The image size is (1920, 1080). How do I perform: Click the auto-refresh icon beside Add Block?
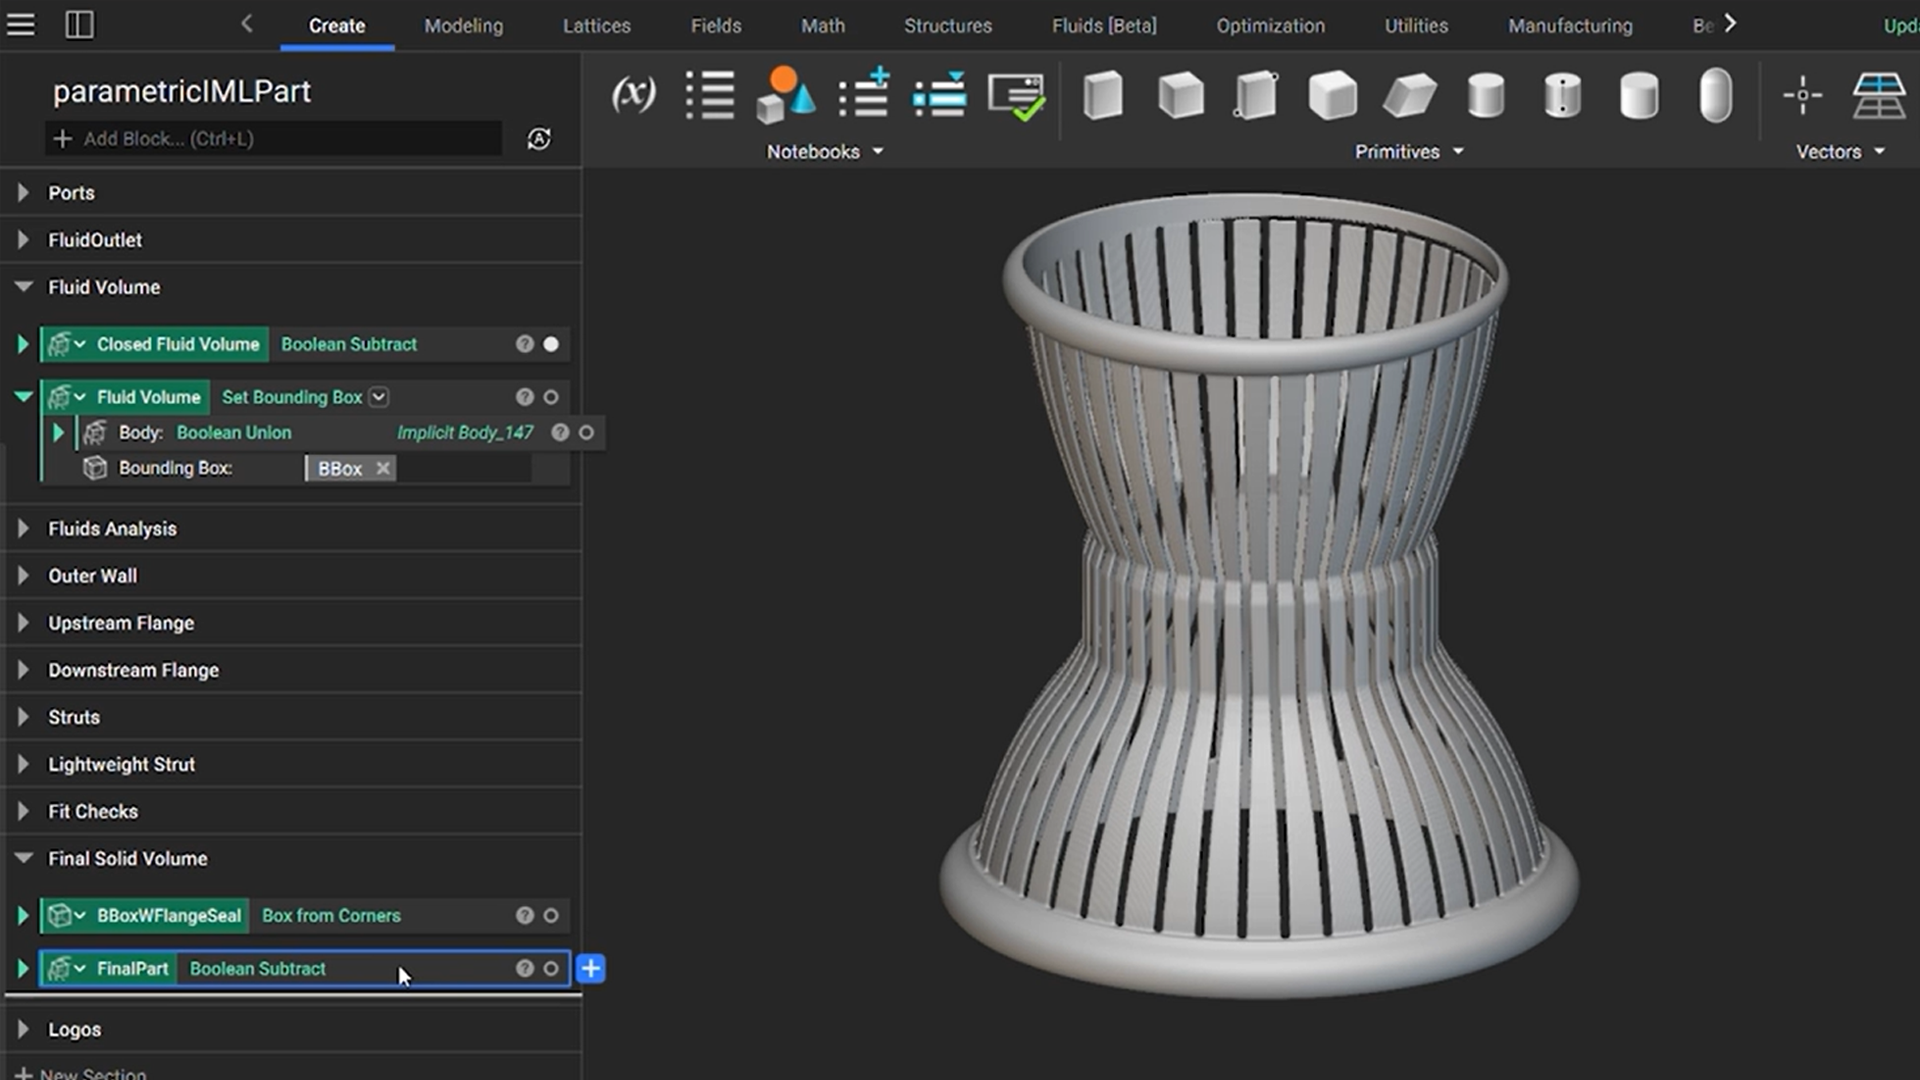click(539, 139)
